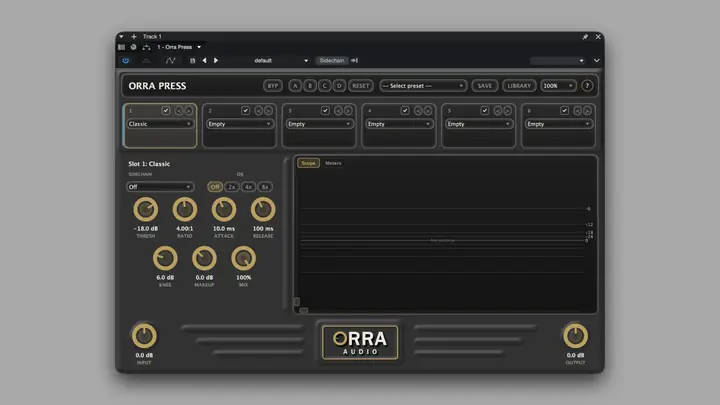Select state C
Screen dimensions: 720x405
tap(325, 86)
